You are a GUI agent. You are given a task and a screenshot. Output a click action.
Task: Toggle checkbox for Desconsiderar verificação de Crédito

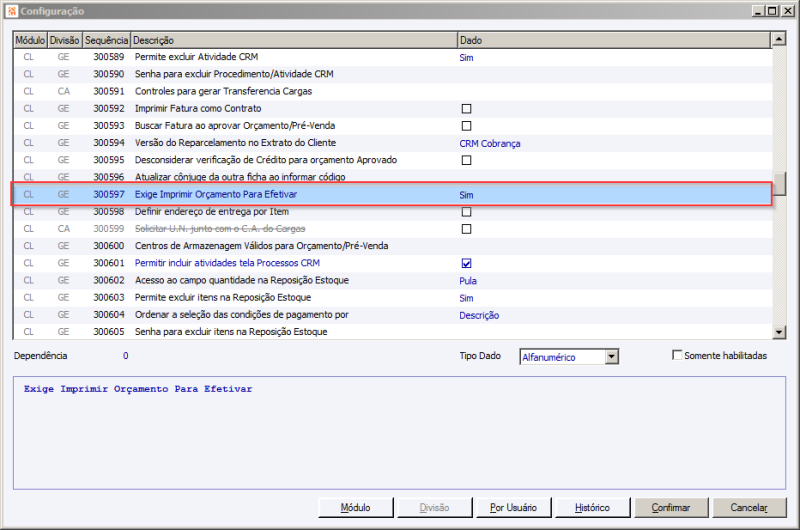point(466,160)
